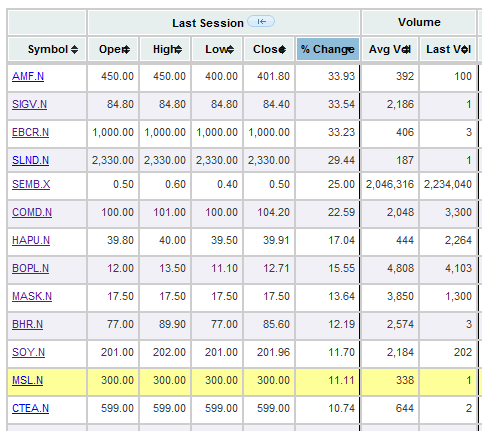Screen dimensions: 482x431
Task: Select SOY.N % change value 11.70
Action: pyautogui.click(x=342, y=352)
